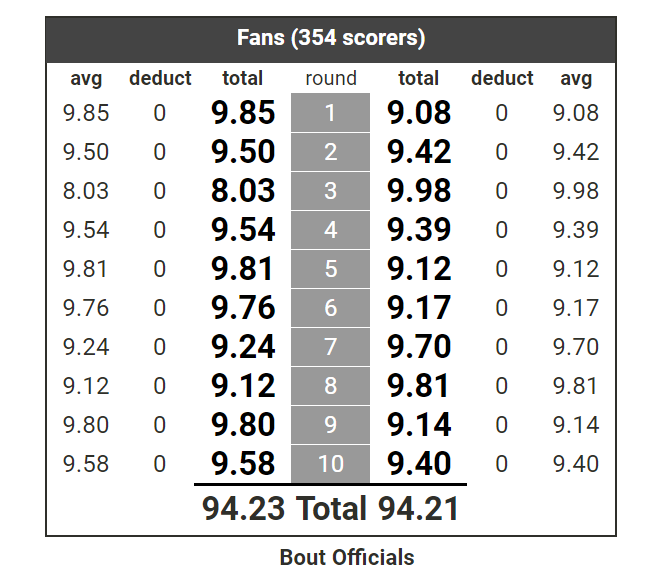This screenshot has height=573, width=663.
Task: Select the round 3 cell
Action: (330, 191)
